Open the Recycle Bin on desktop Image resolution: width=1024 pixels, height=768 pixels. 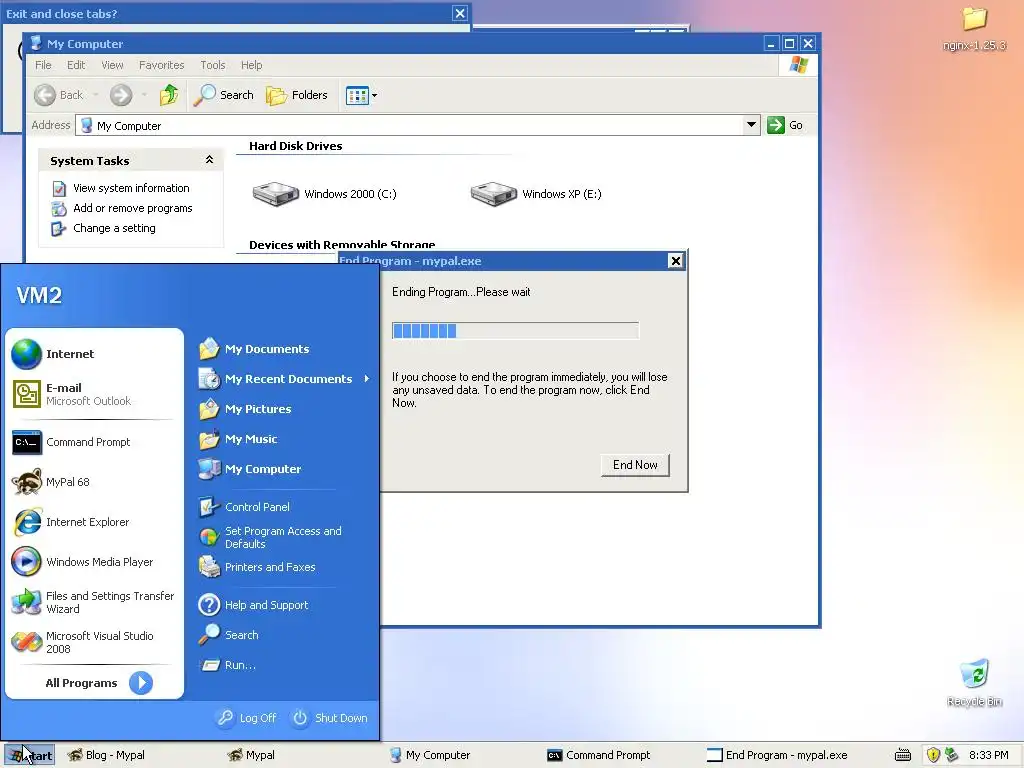pos(974,682)
